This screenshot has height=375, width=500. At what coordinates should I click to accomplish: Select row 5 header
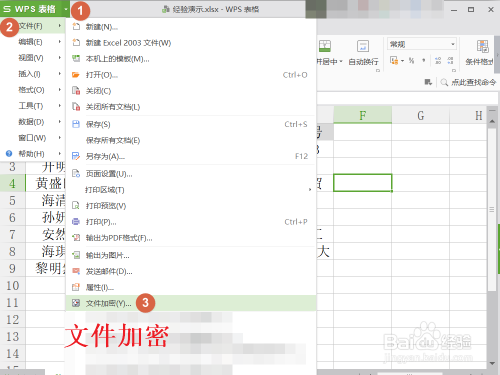12,201
